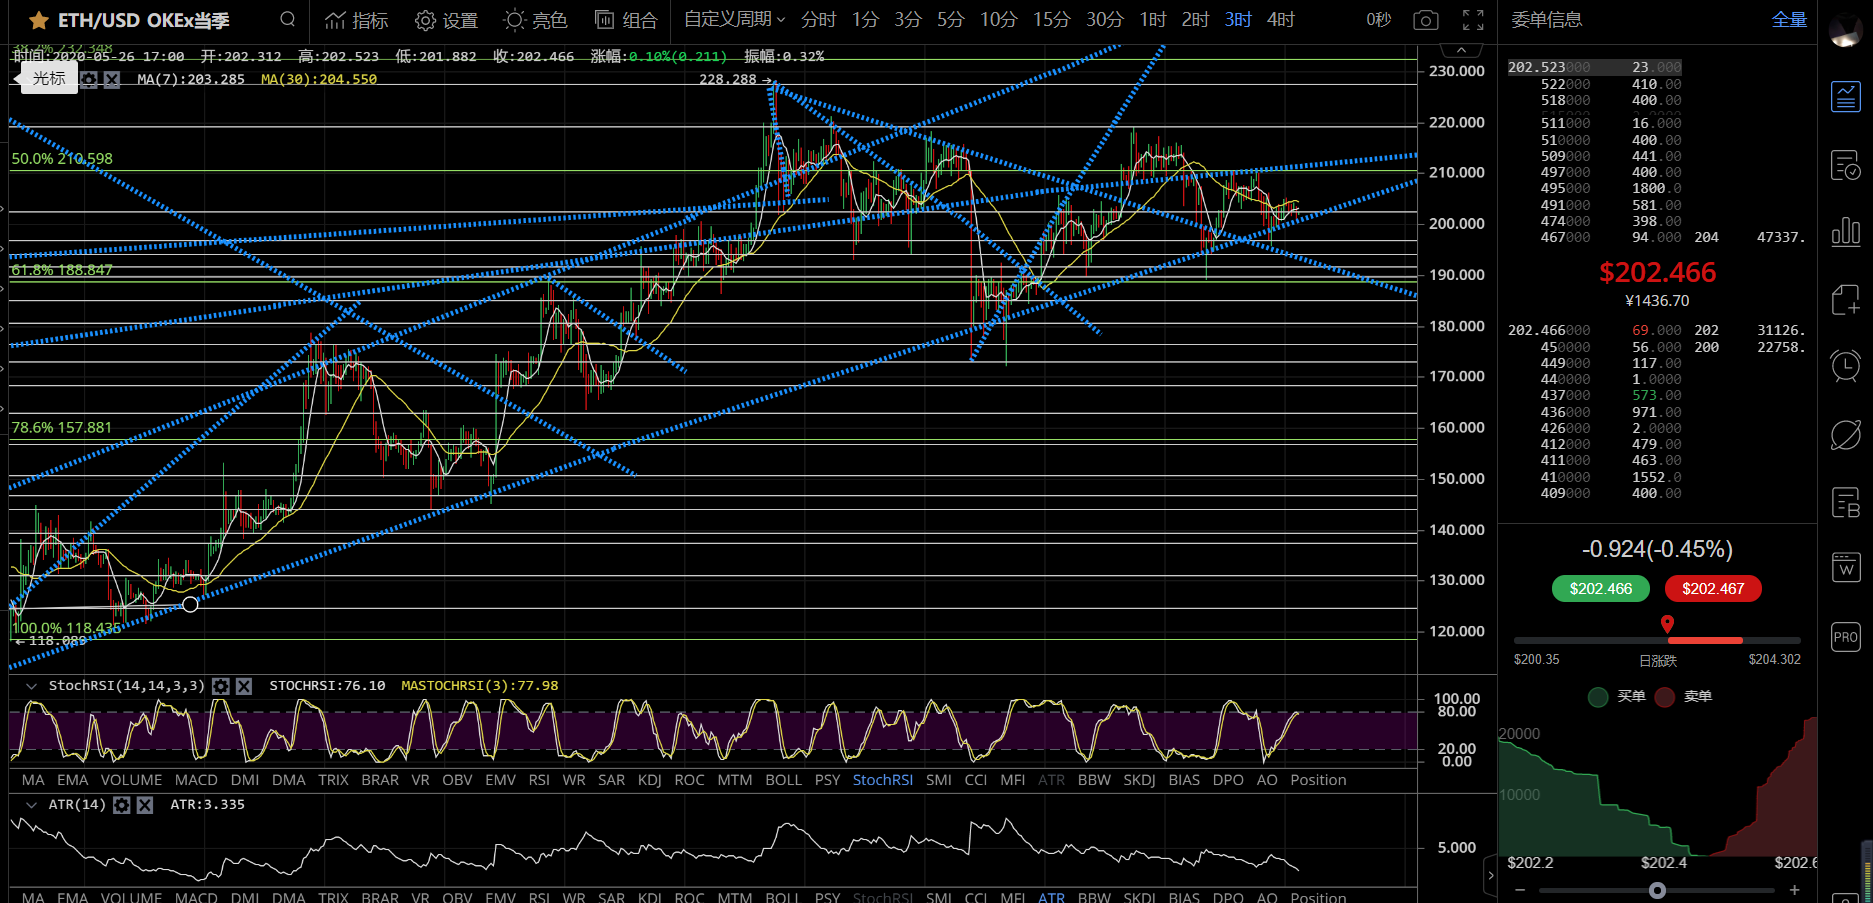Remove the ATR(14) indicator panel
The height and width of the screenshot is (903, 1873).
pos(145,805)
